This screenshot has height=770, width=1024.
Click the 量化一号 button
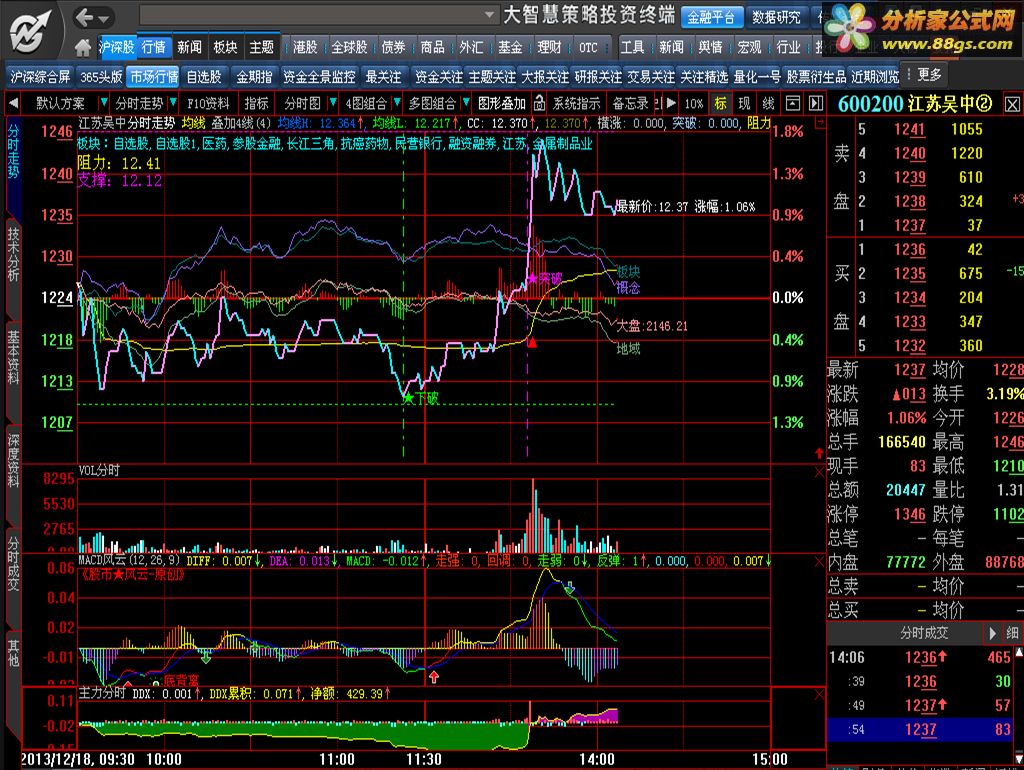(757, 77)
